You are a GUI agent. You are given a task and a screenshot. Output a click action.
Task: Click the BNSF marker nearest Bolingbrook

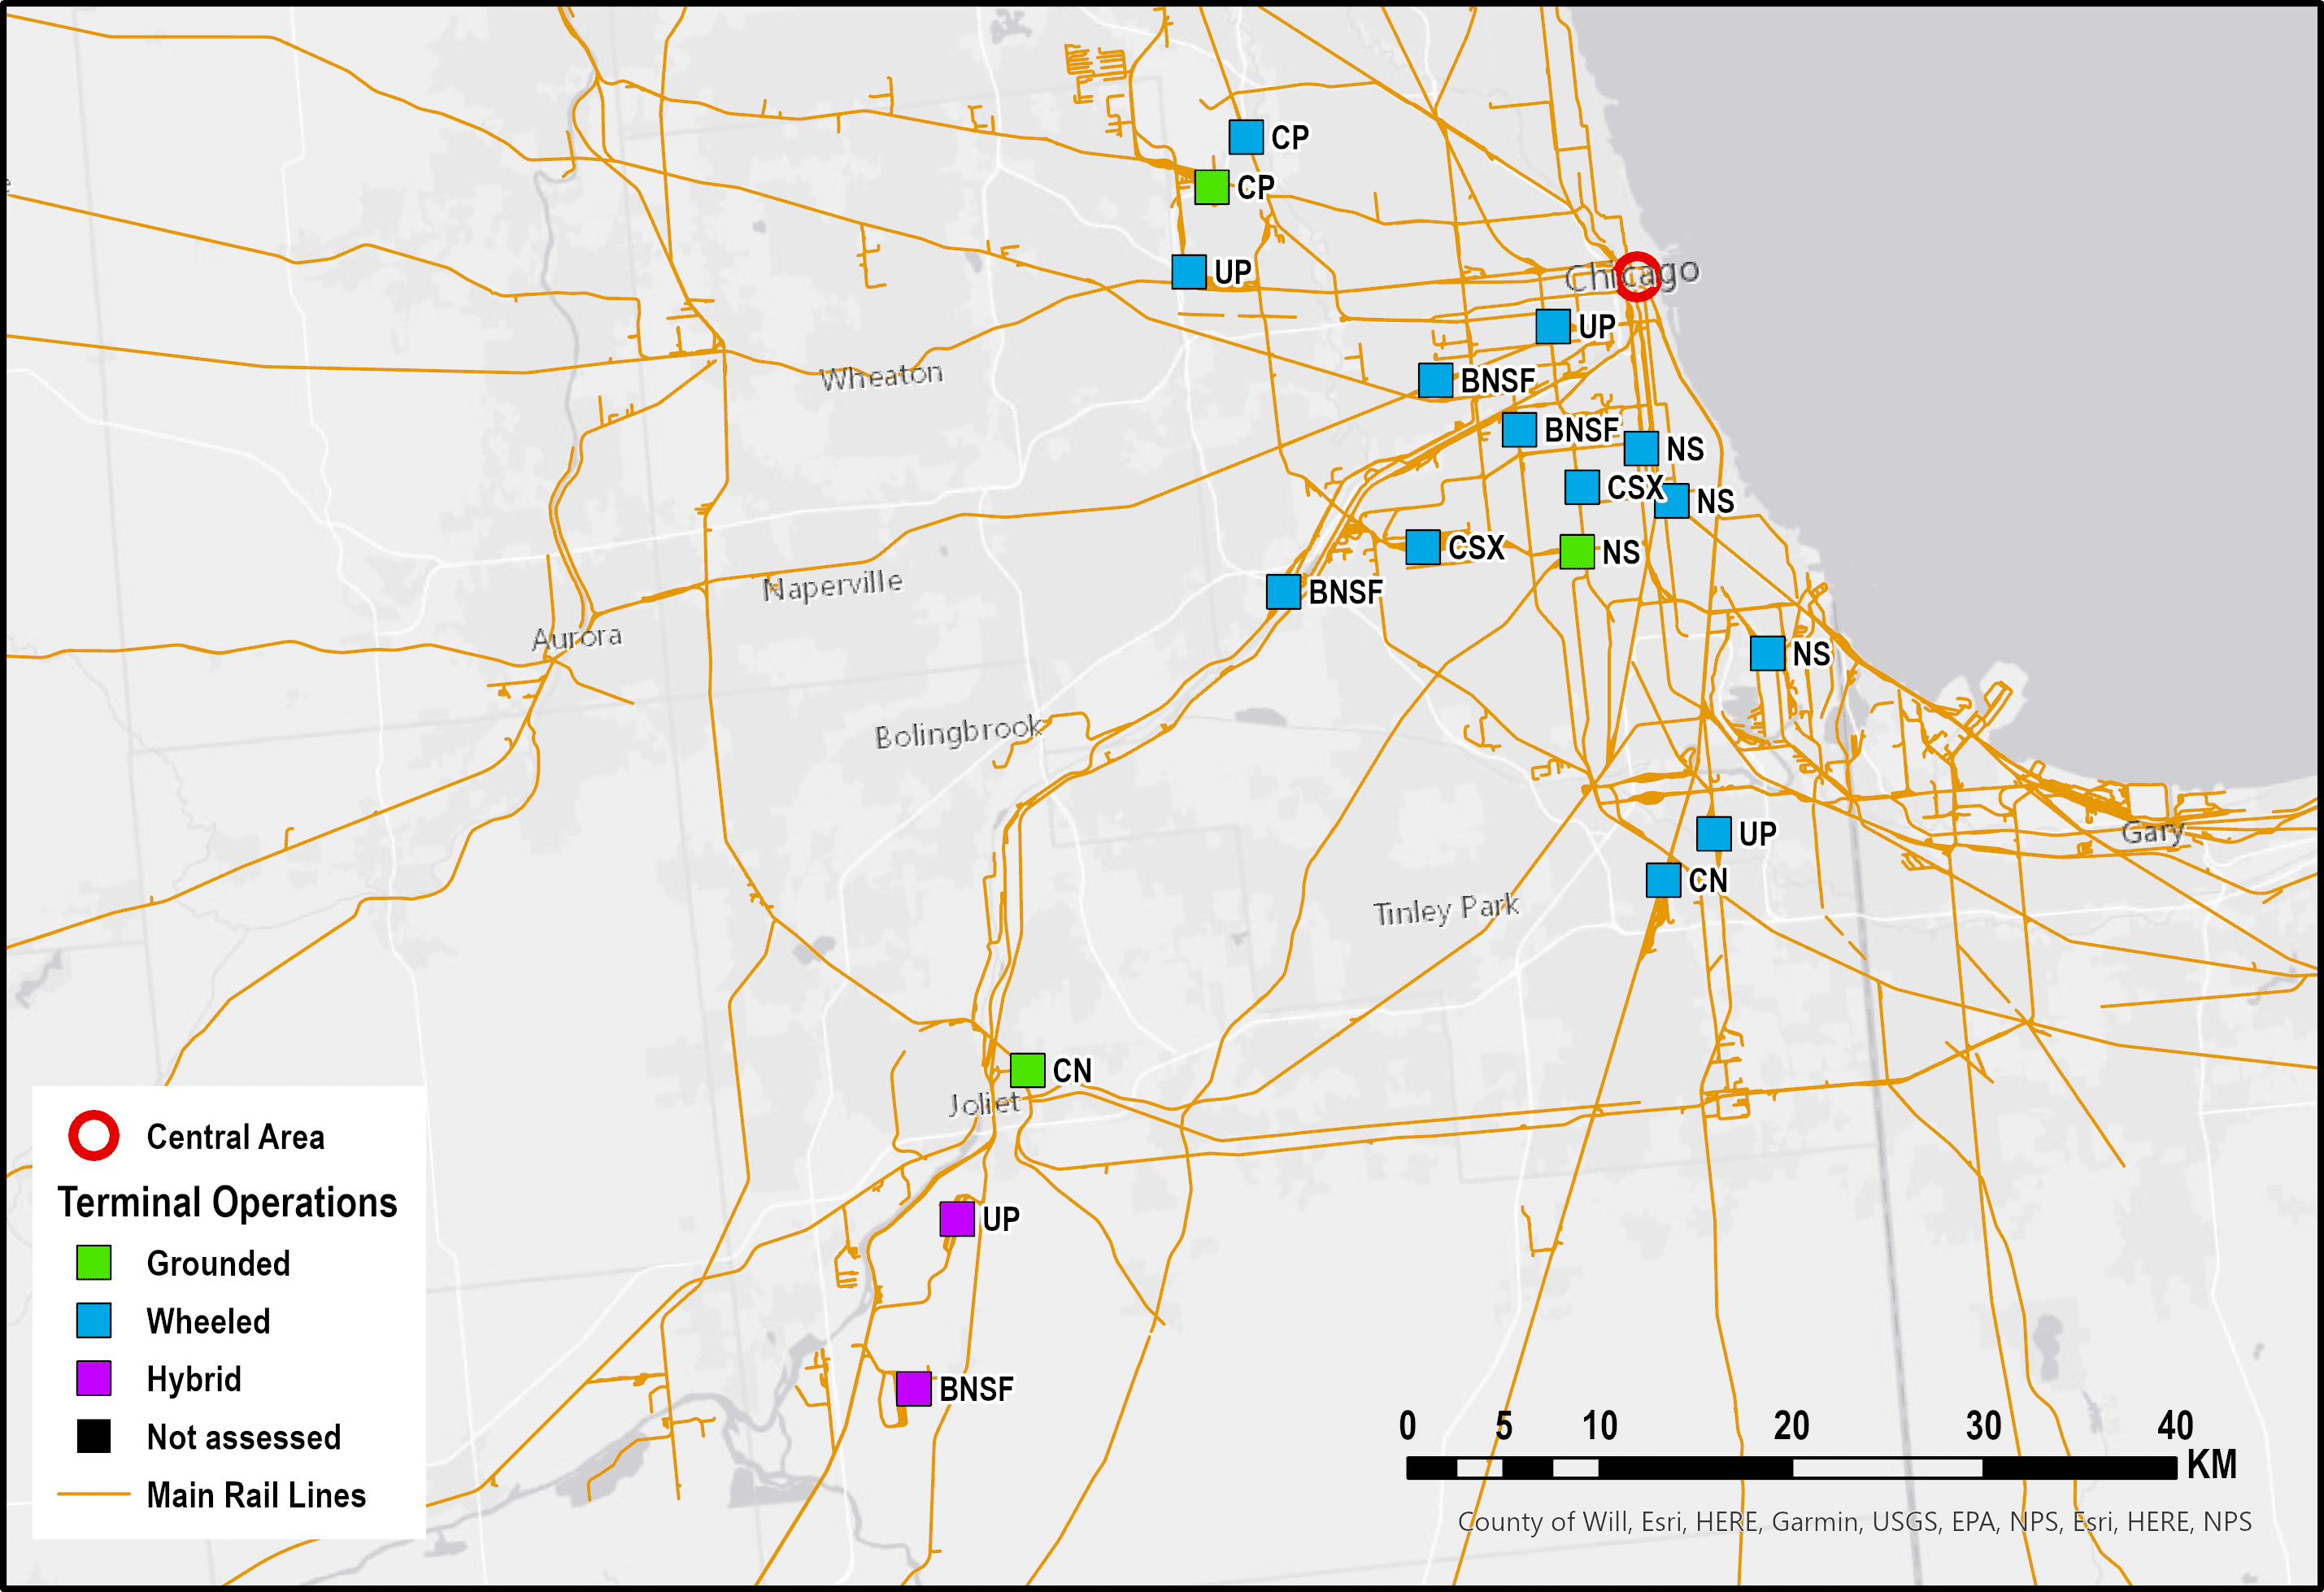pos(1284,592)
